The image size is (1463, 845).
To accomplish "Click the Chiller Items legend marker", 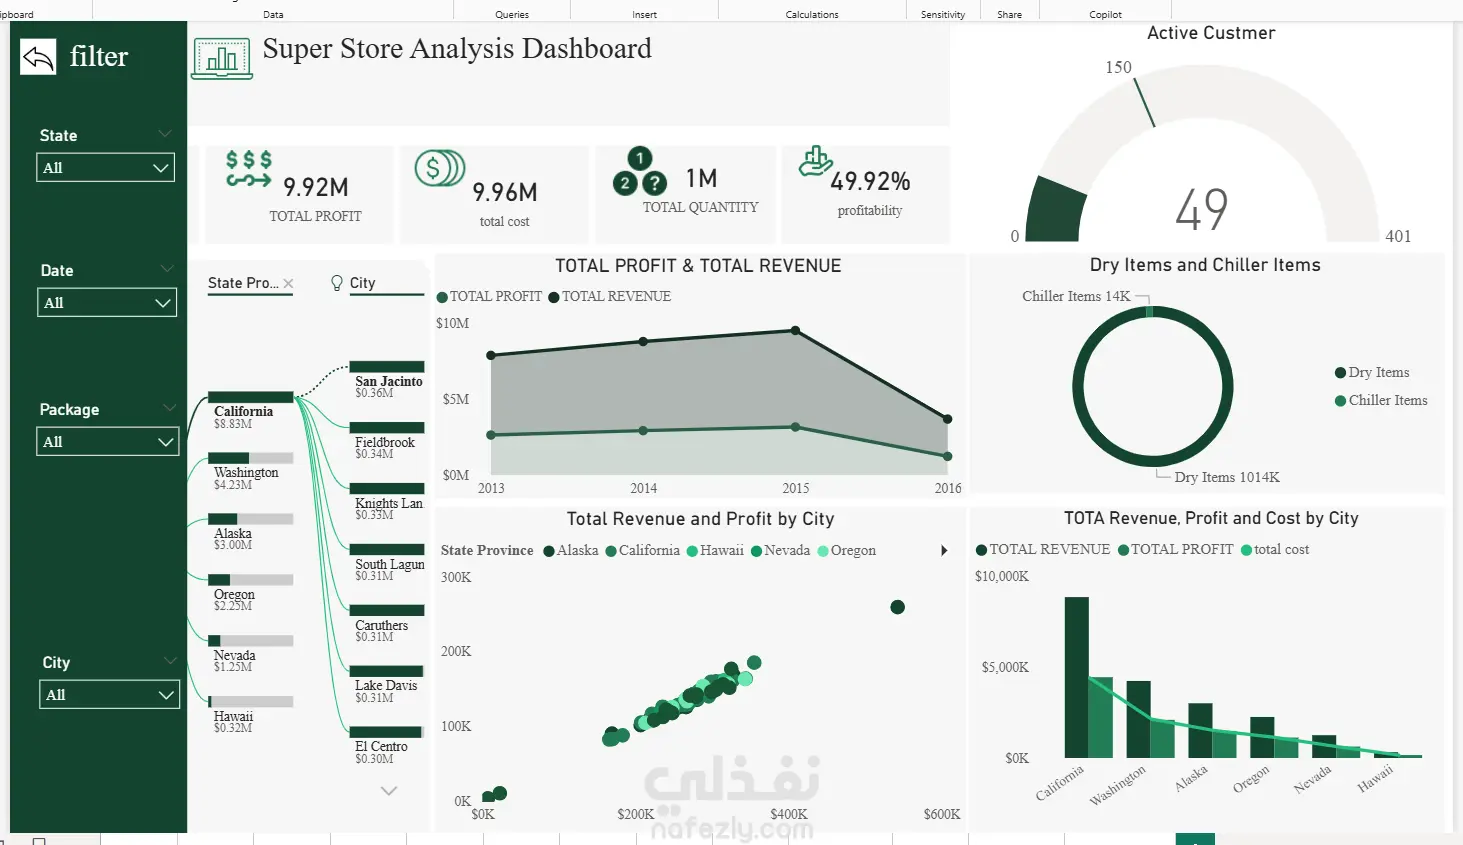I will [1340, 401].
